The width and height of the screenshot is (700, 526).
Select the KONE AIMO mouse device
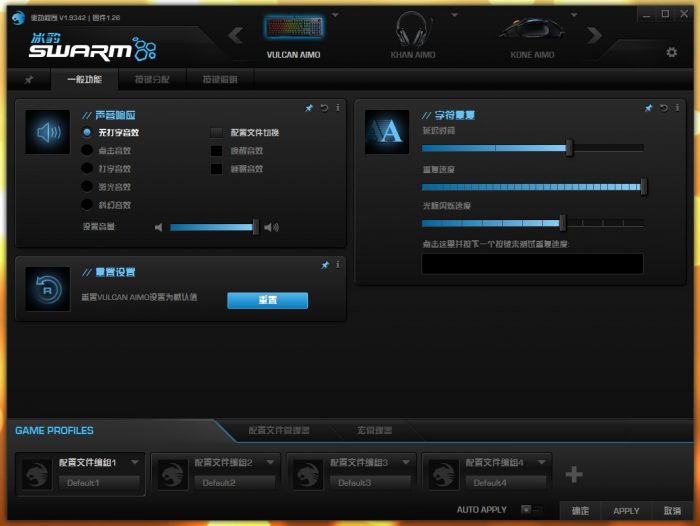pyautogui.click(x=532, y=35)
